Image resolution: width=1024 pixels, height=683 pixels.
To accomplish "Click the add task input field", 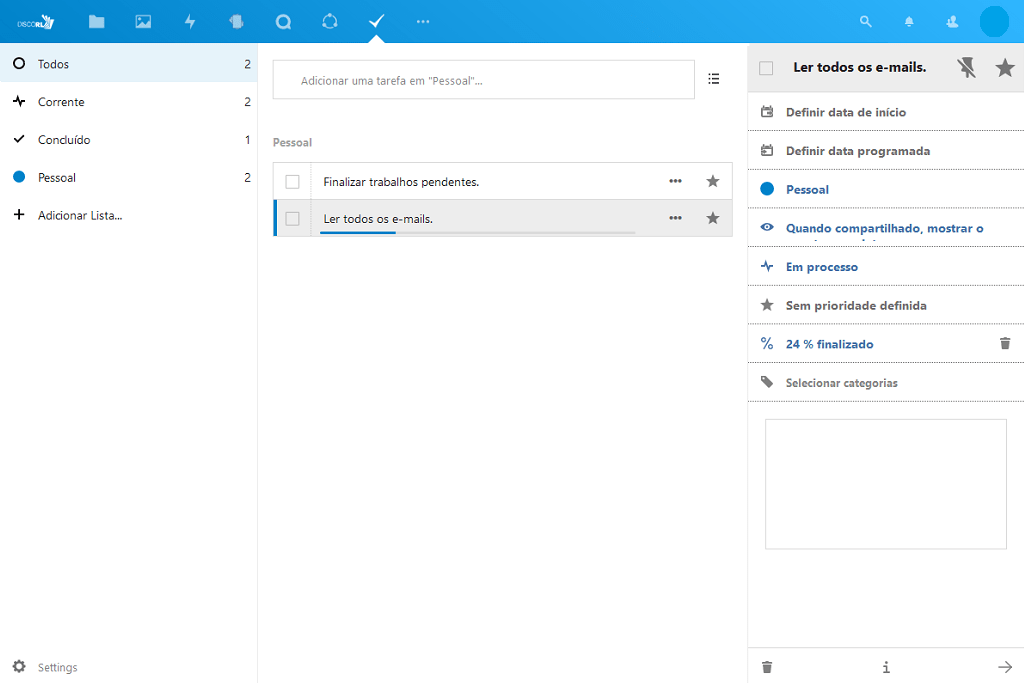I will click(x=484, y=80).
